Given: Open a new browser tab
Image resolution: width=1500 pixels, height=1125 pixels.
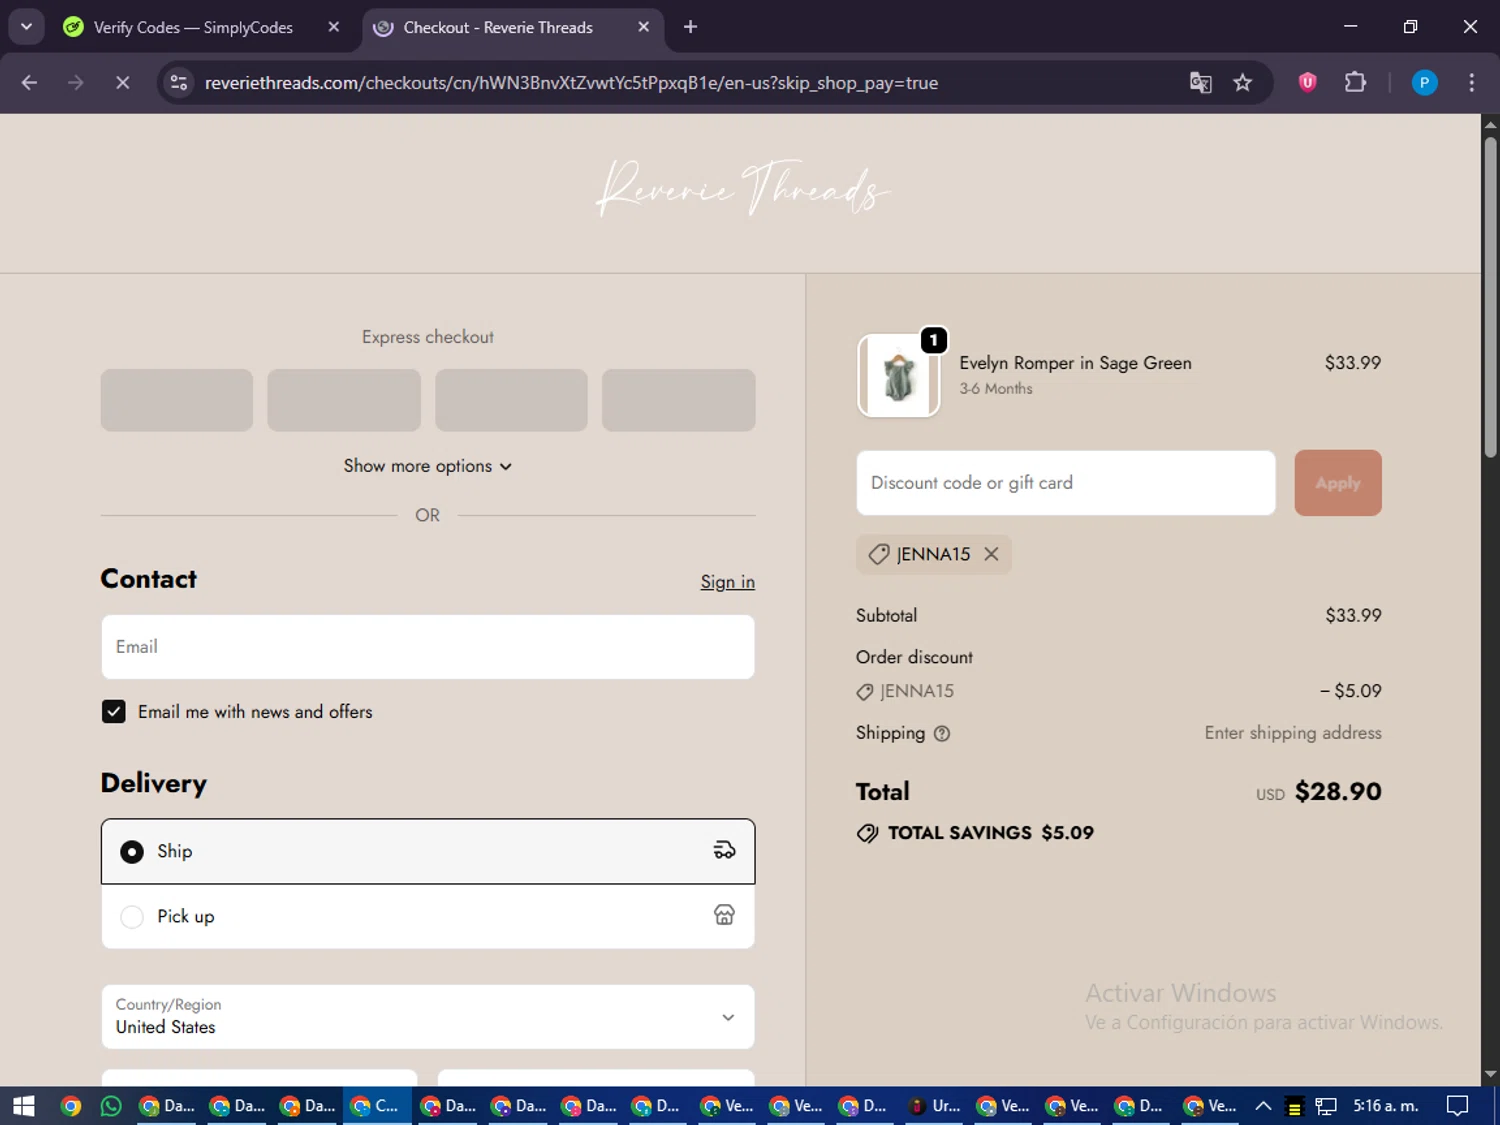Looking at the screenshot, I should pos(690,27).
